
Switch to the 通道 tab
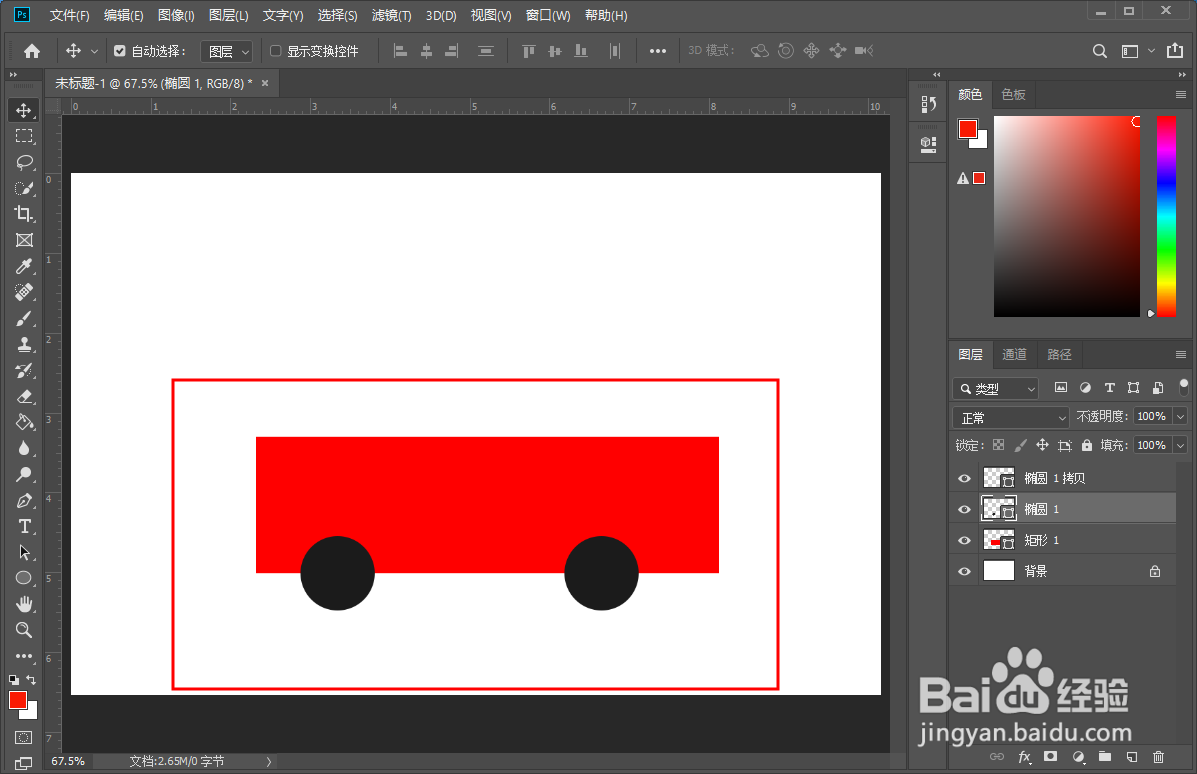[x=1015, y=355]
